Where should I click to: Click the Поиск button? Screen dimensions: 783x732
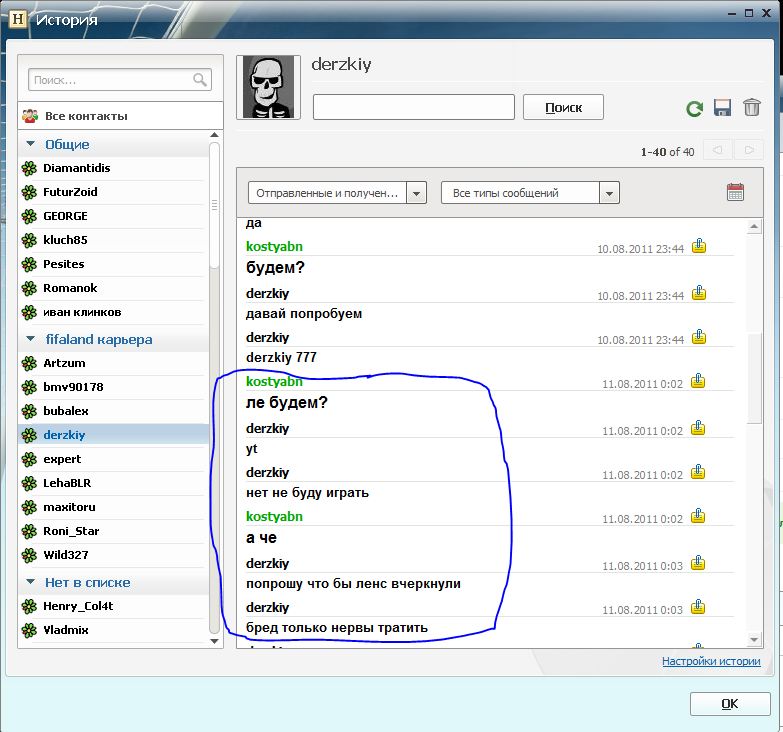(563, 107)
